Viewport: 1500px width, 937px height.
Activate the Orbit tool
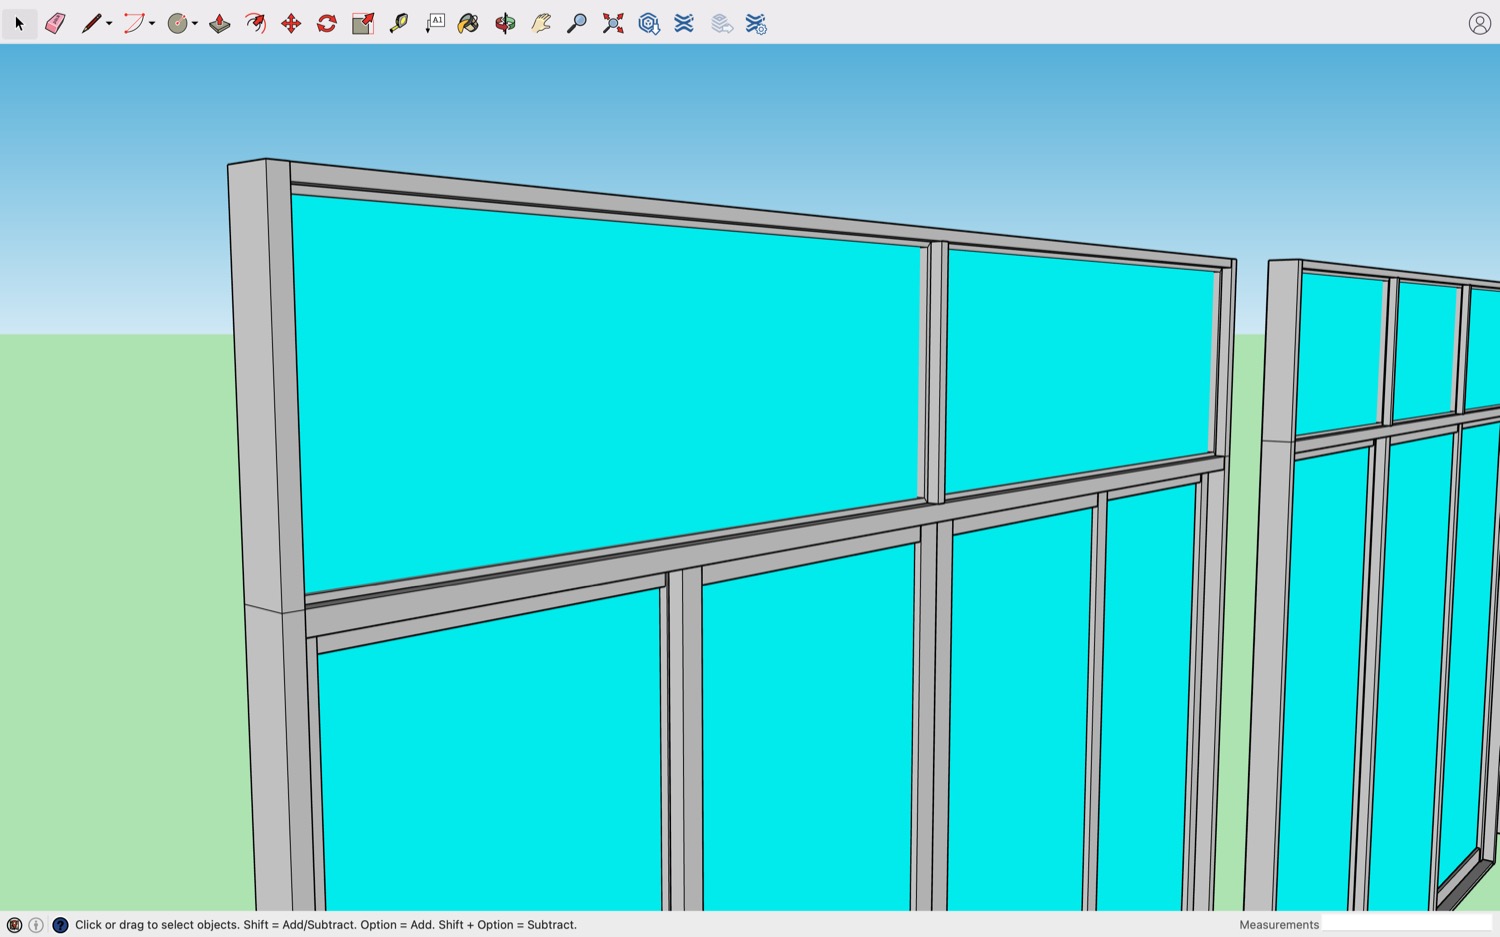point(505,23)
